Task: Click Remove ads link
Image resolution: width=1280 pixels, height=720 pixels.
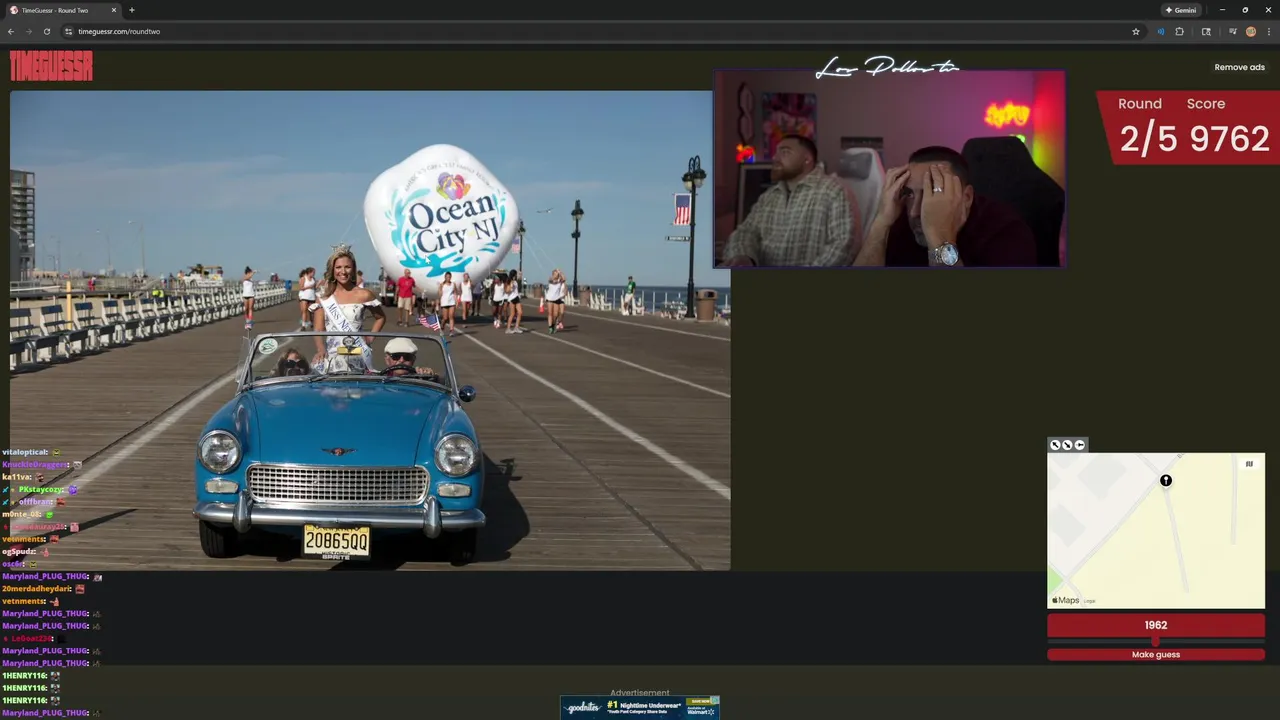Action: click(1239, 67)
